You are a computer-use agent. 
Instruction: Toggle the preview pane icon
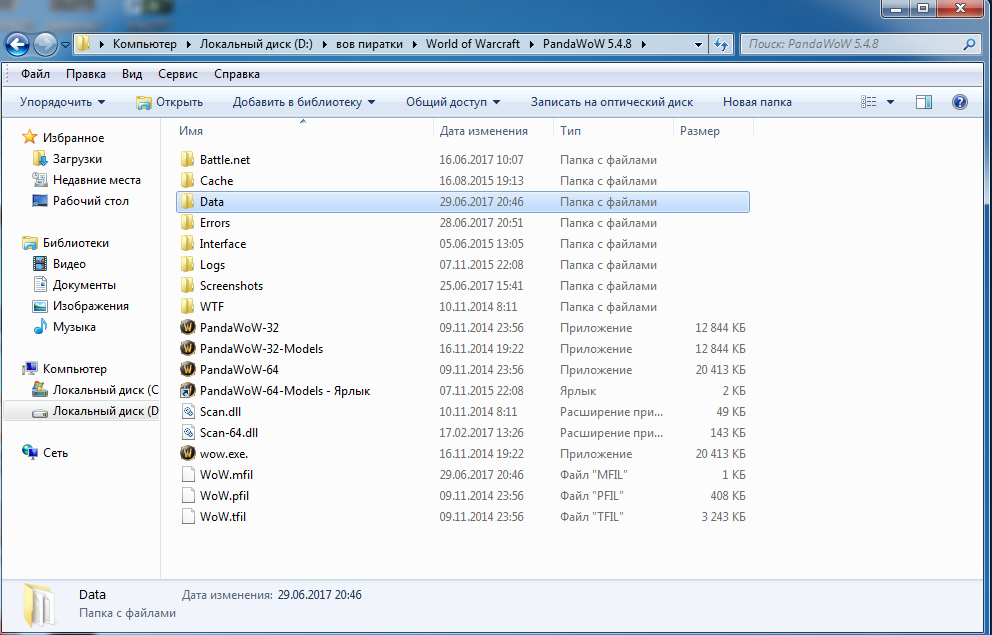(924, 102)
